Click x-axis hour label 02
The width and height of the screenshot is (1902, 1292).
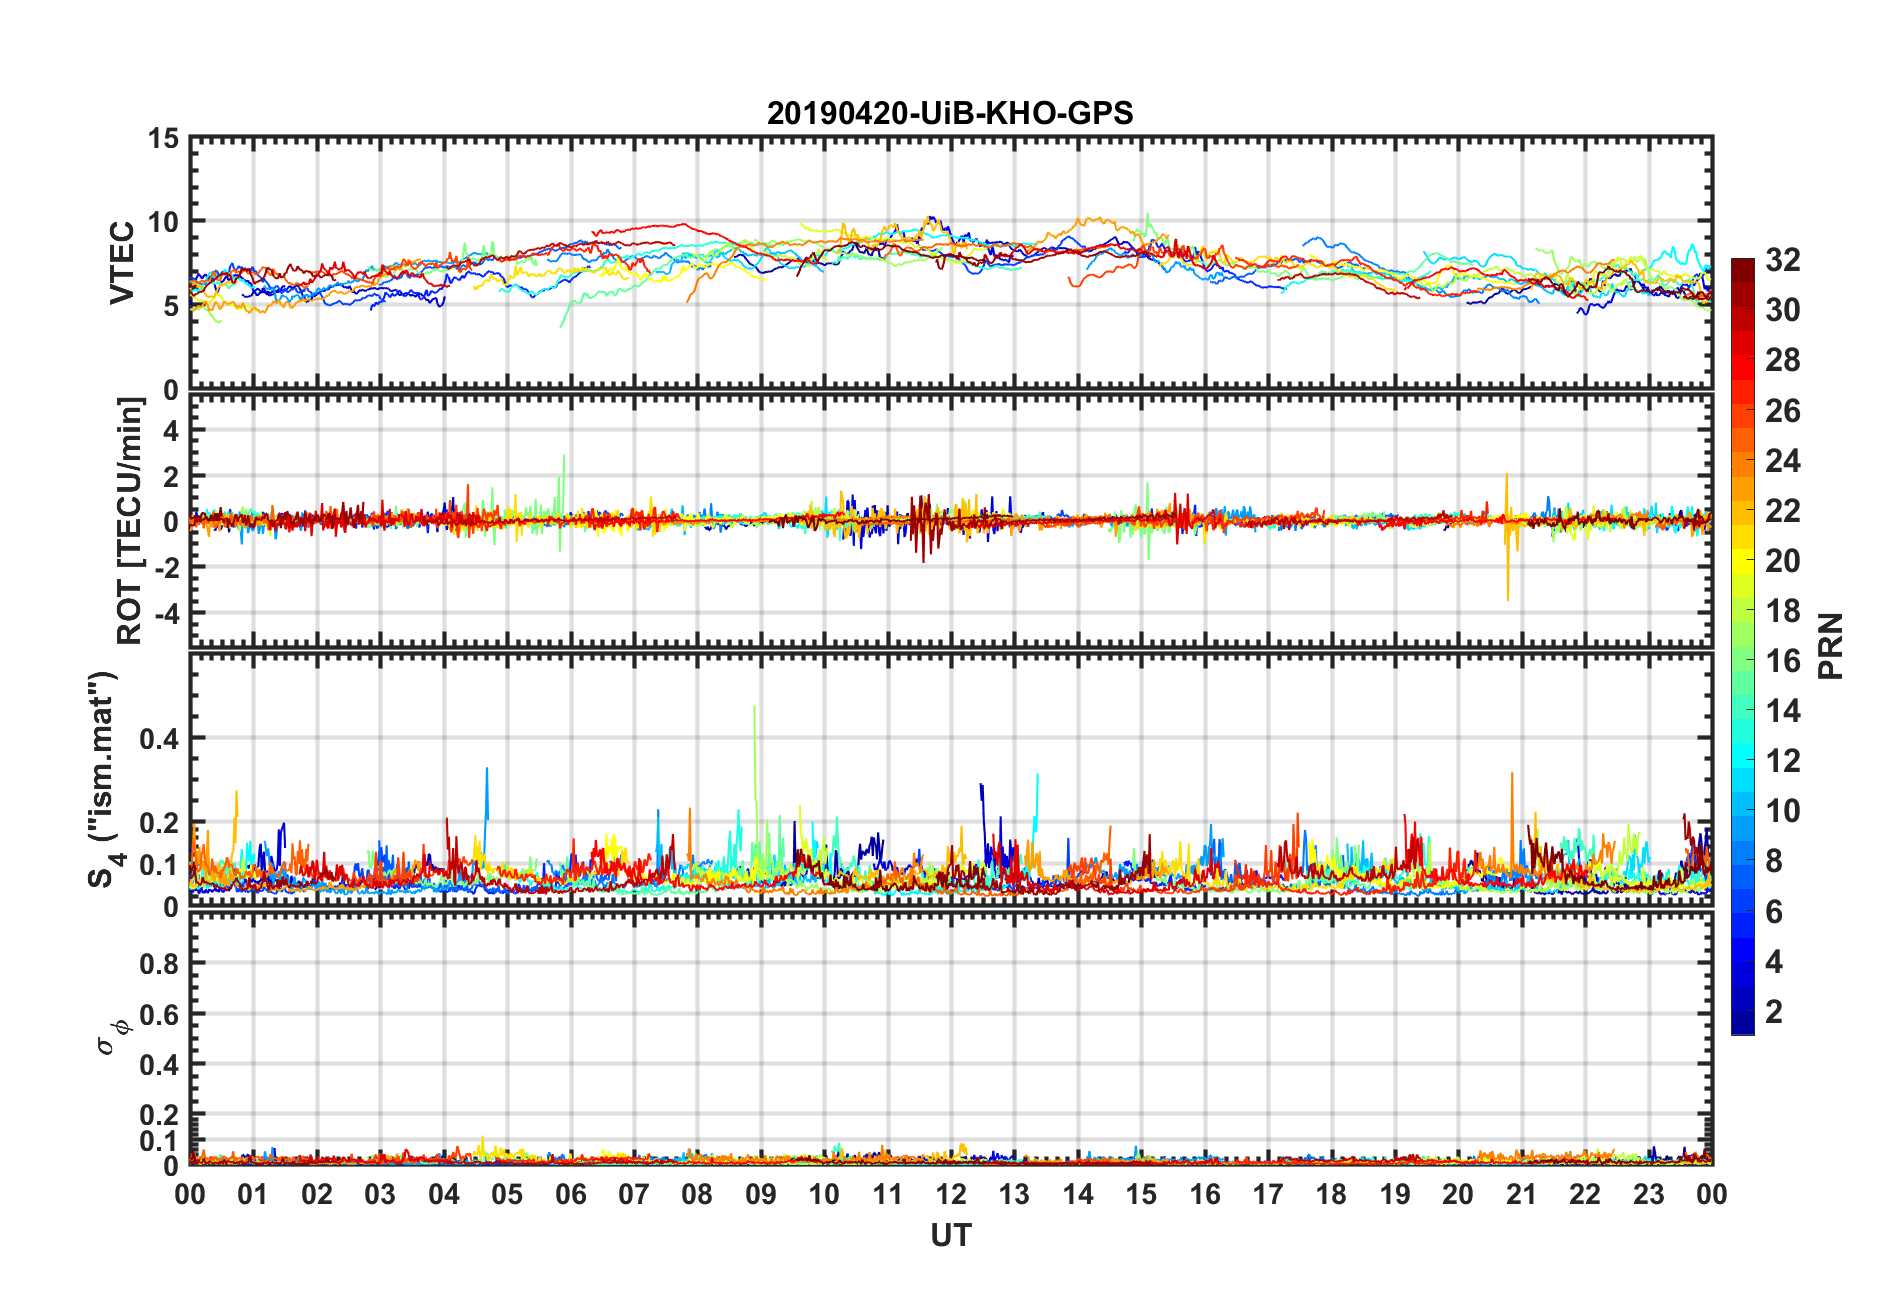click(x=317, y=1194)
